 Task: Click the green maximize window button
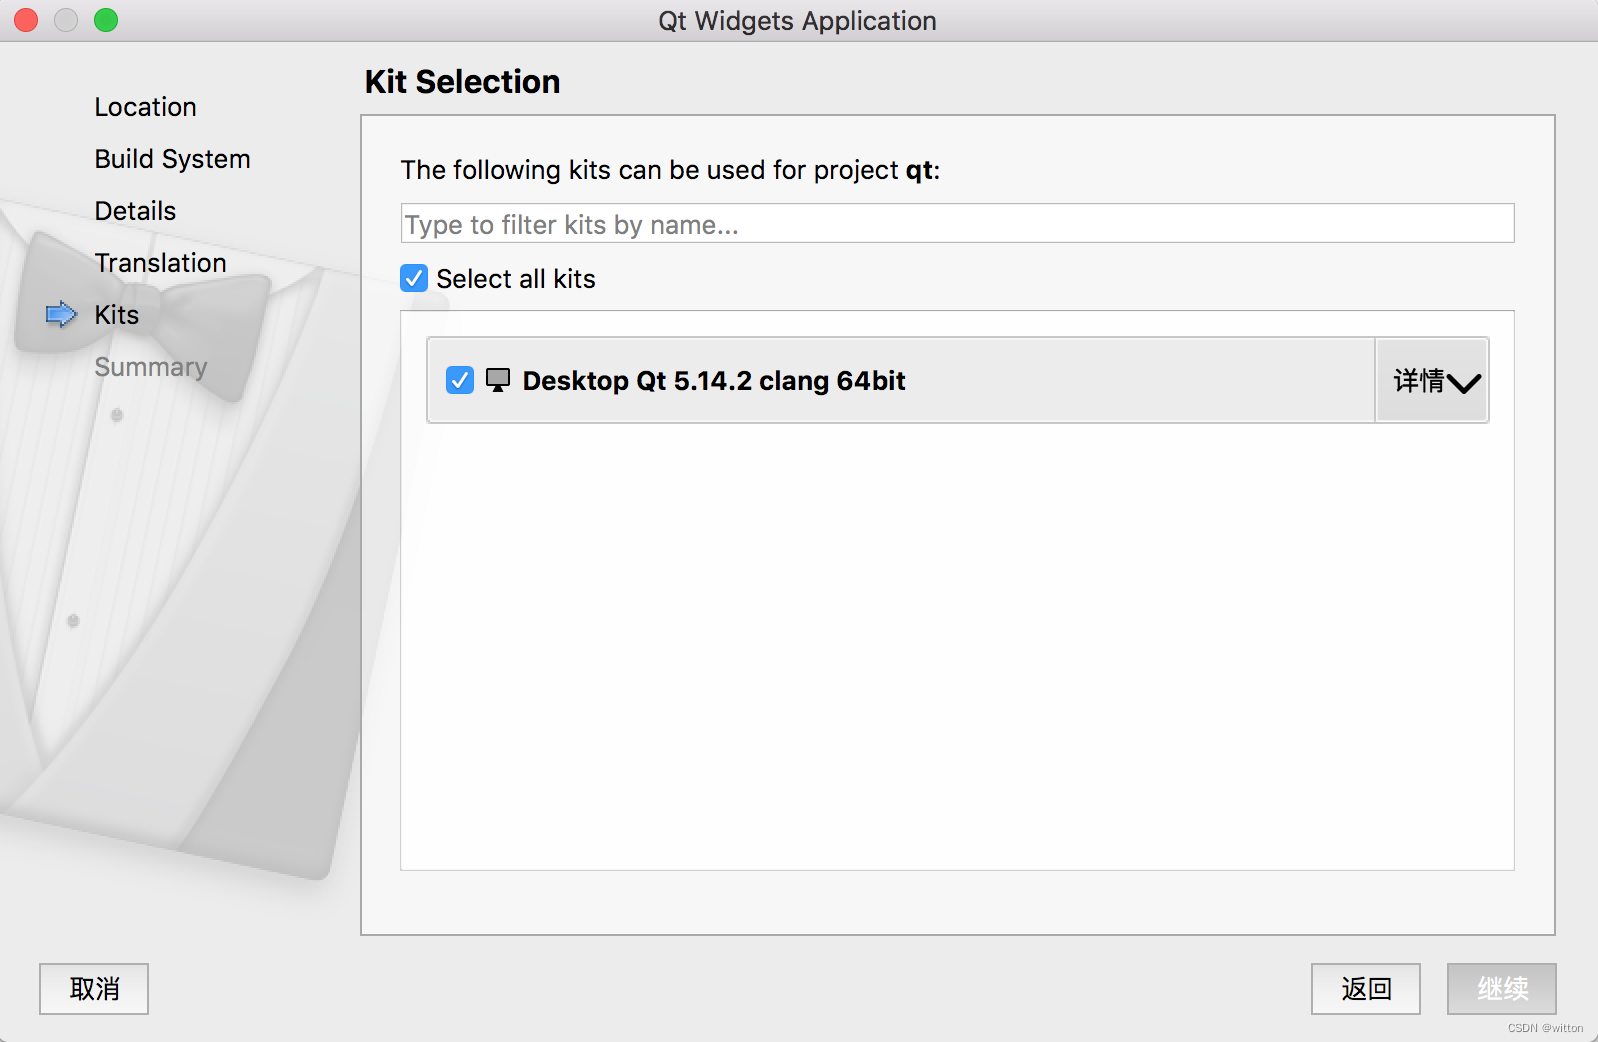[106, 20]
